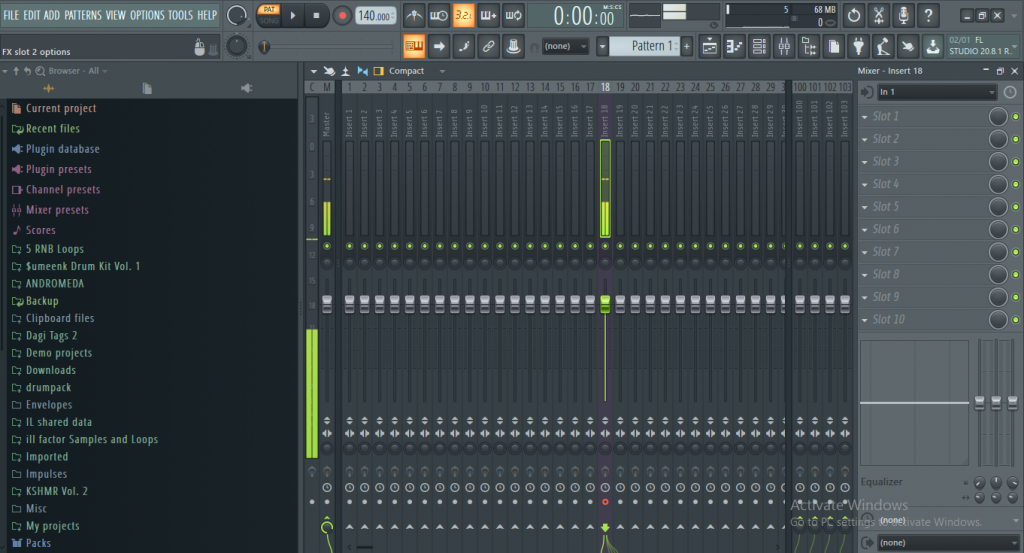Open the Compact mixer layout dropdown

pos(417,71)
